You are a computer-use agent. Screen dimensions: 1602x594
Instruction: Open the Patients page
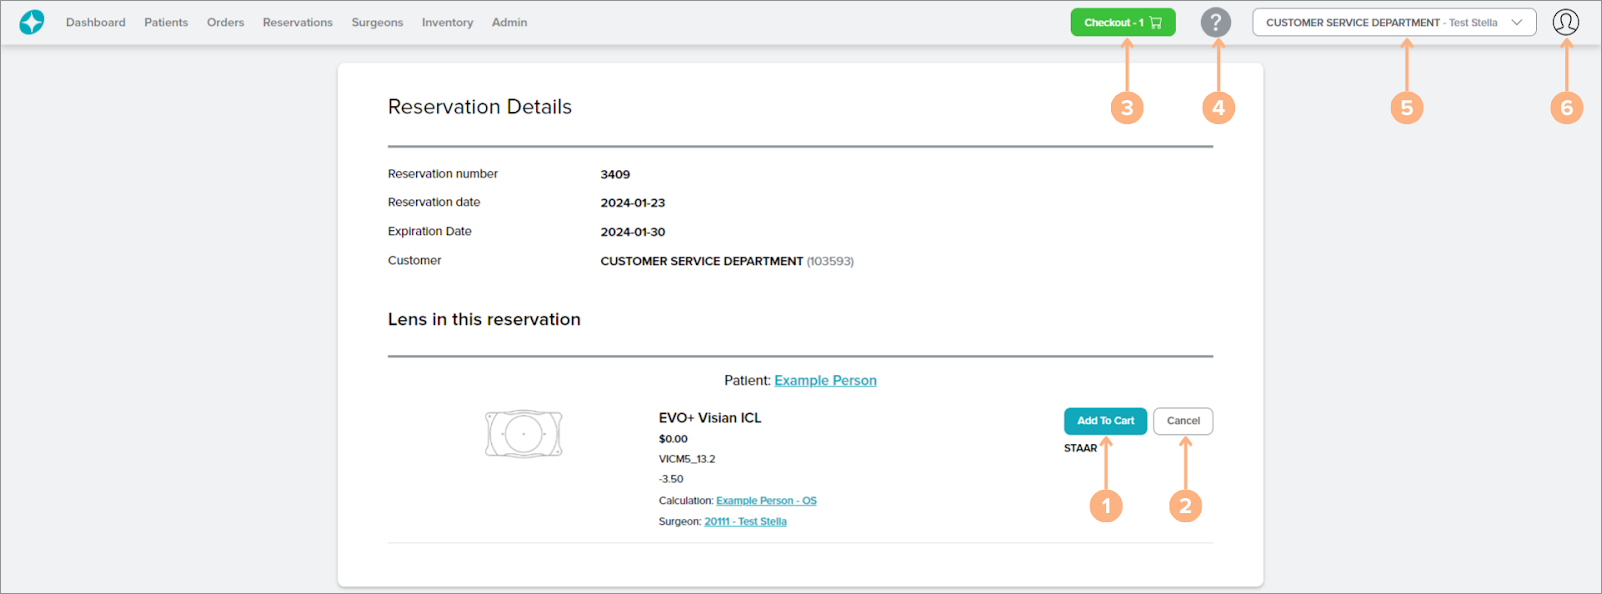point(166,22)
